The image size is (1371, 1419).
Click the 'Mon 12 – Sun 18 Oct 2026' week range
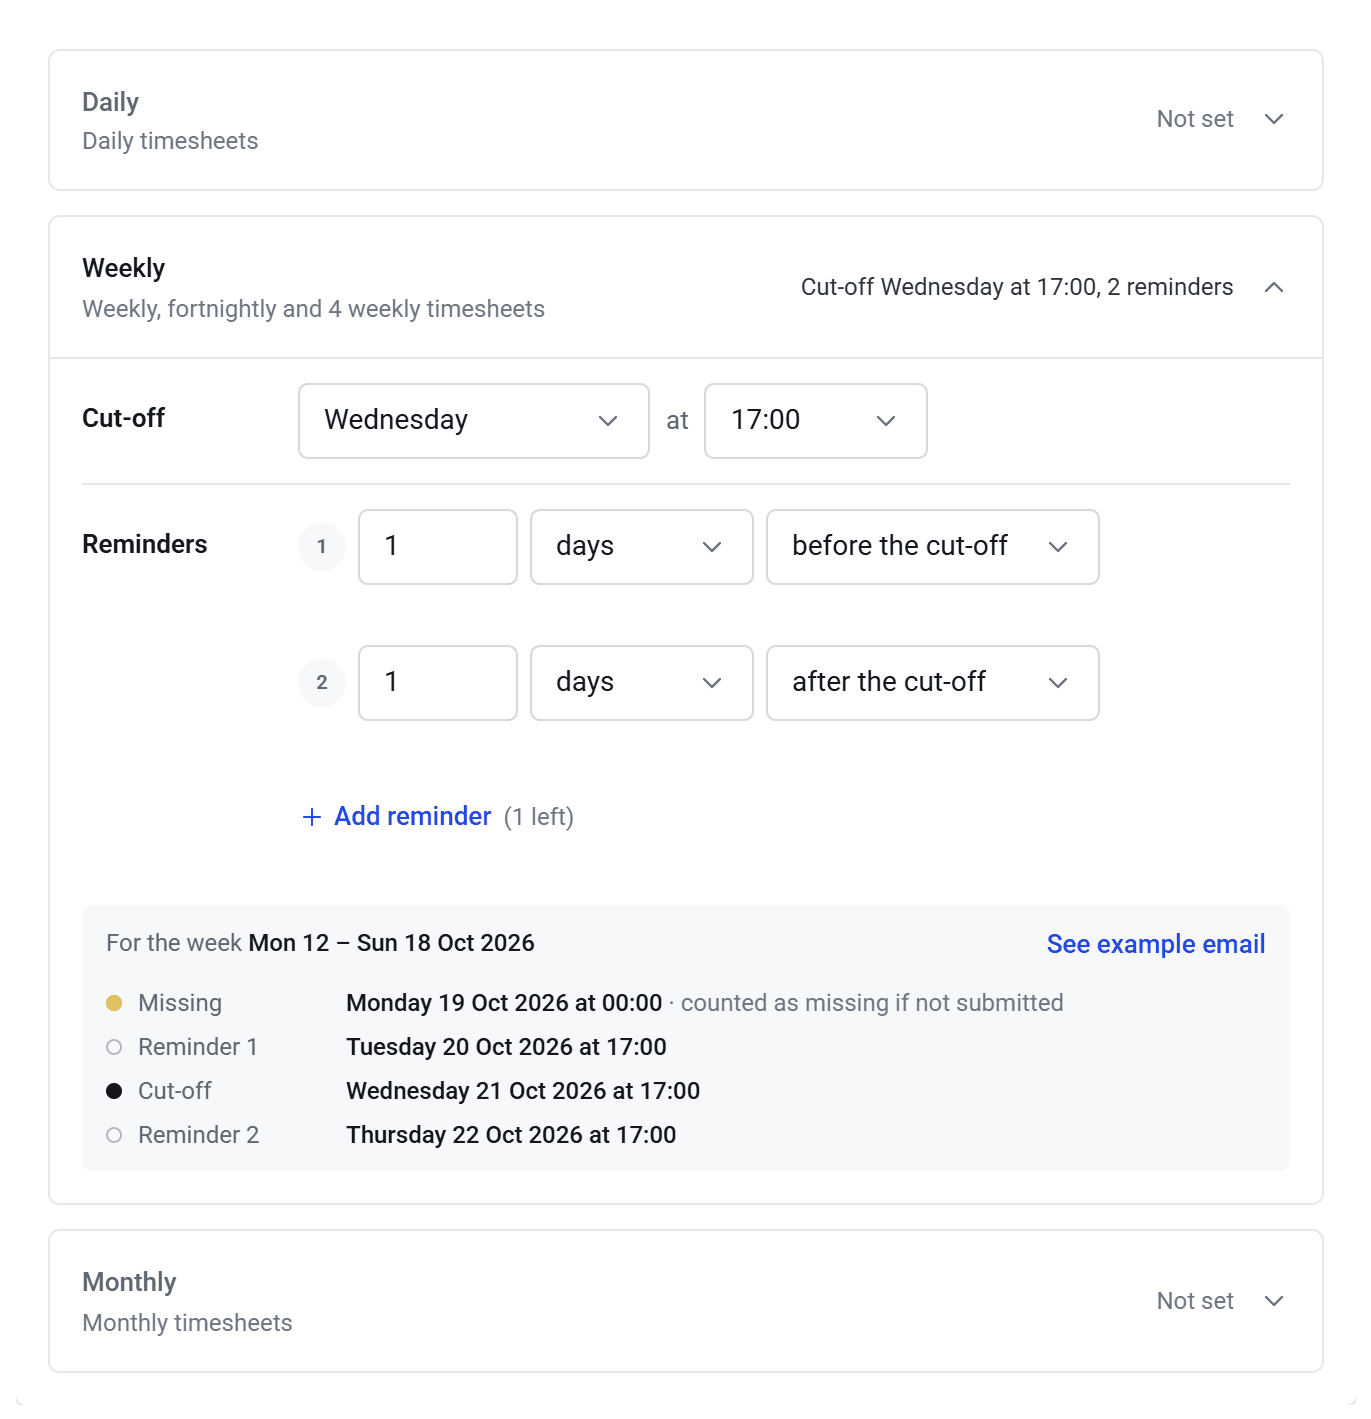tap(392, 943)
